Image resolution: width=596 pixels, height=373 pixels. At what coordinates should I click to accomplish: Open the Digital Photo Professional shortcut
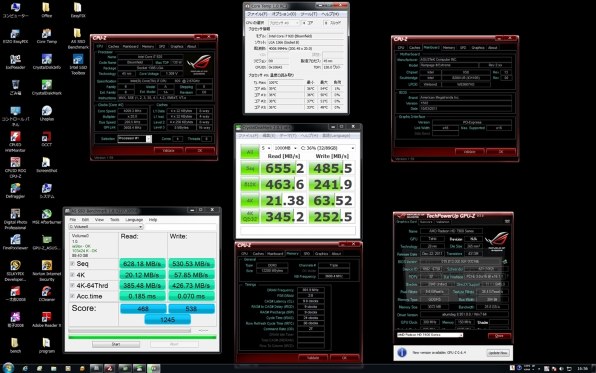[15, 219]
